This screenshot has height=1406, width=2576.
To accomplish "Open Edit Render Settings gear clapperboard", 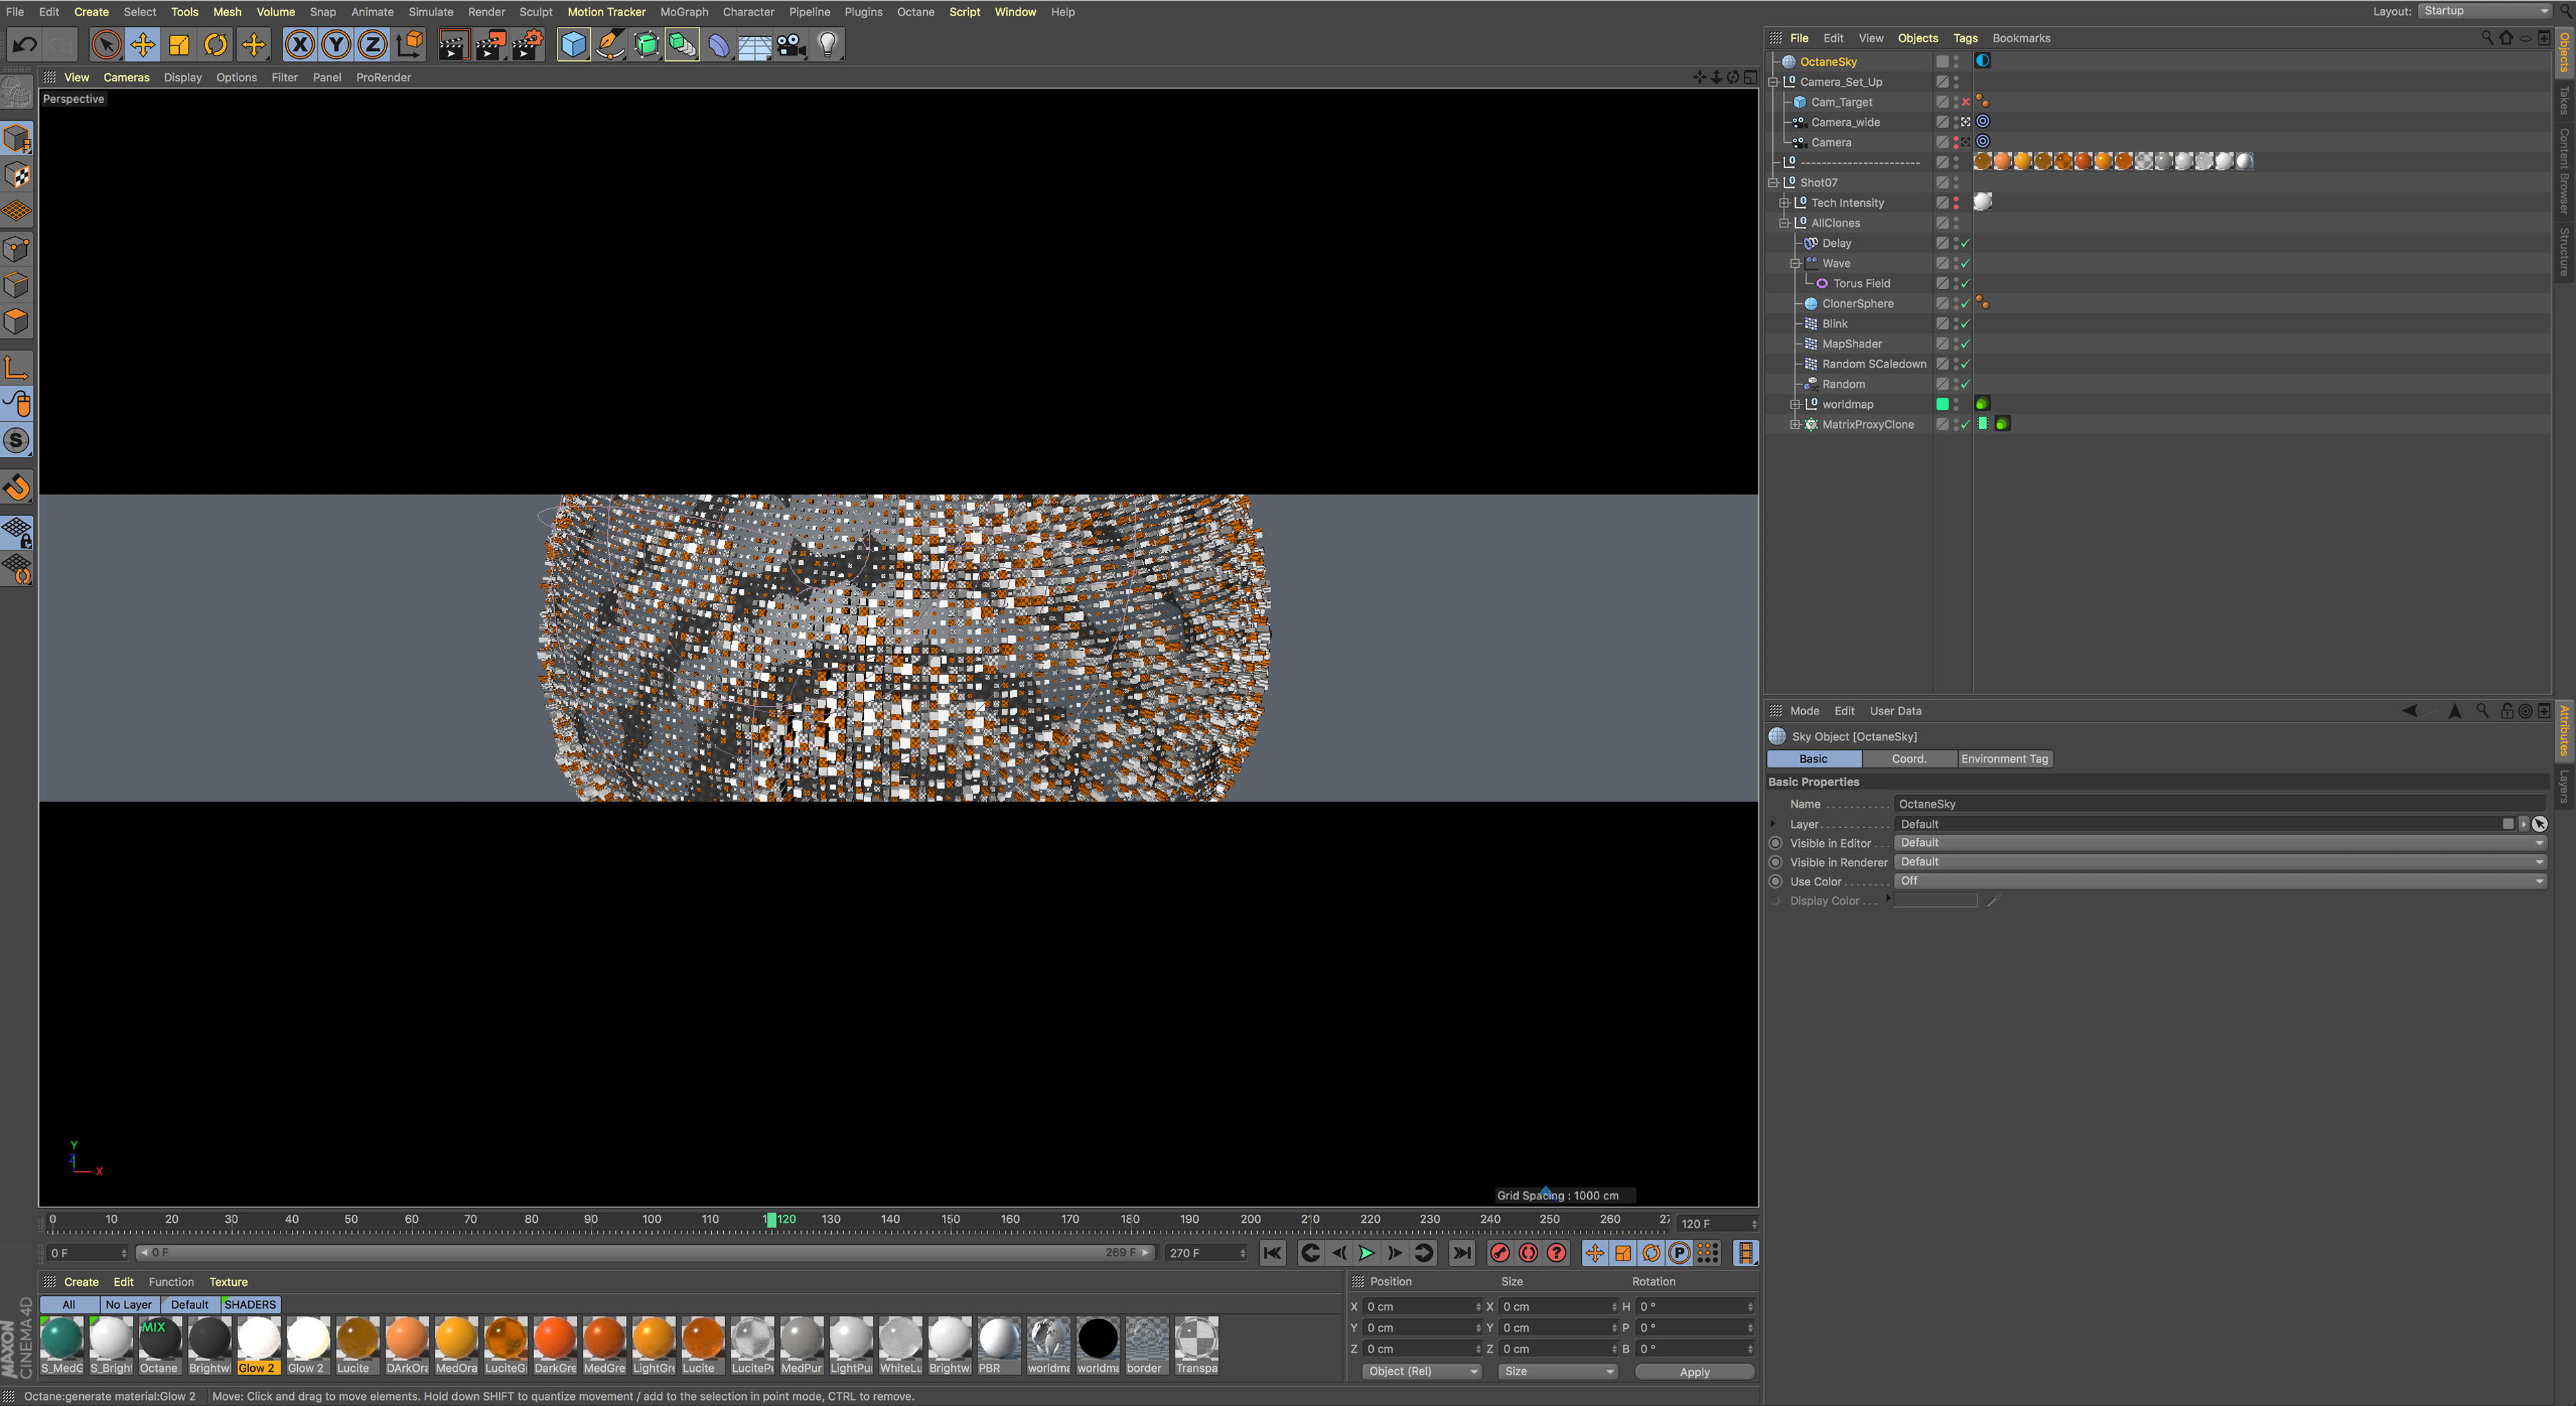I will [527, 45].
